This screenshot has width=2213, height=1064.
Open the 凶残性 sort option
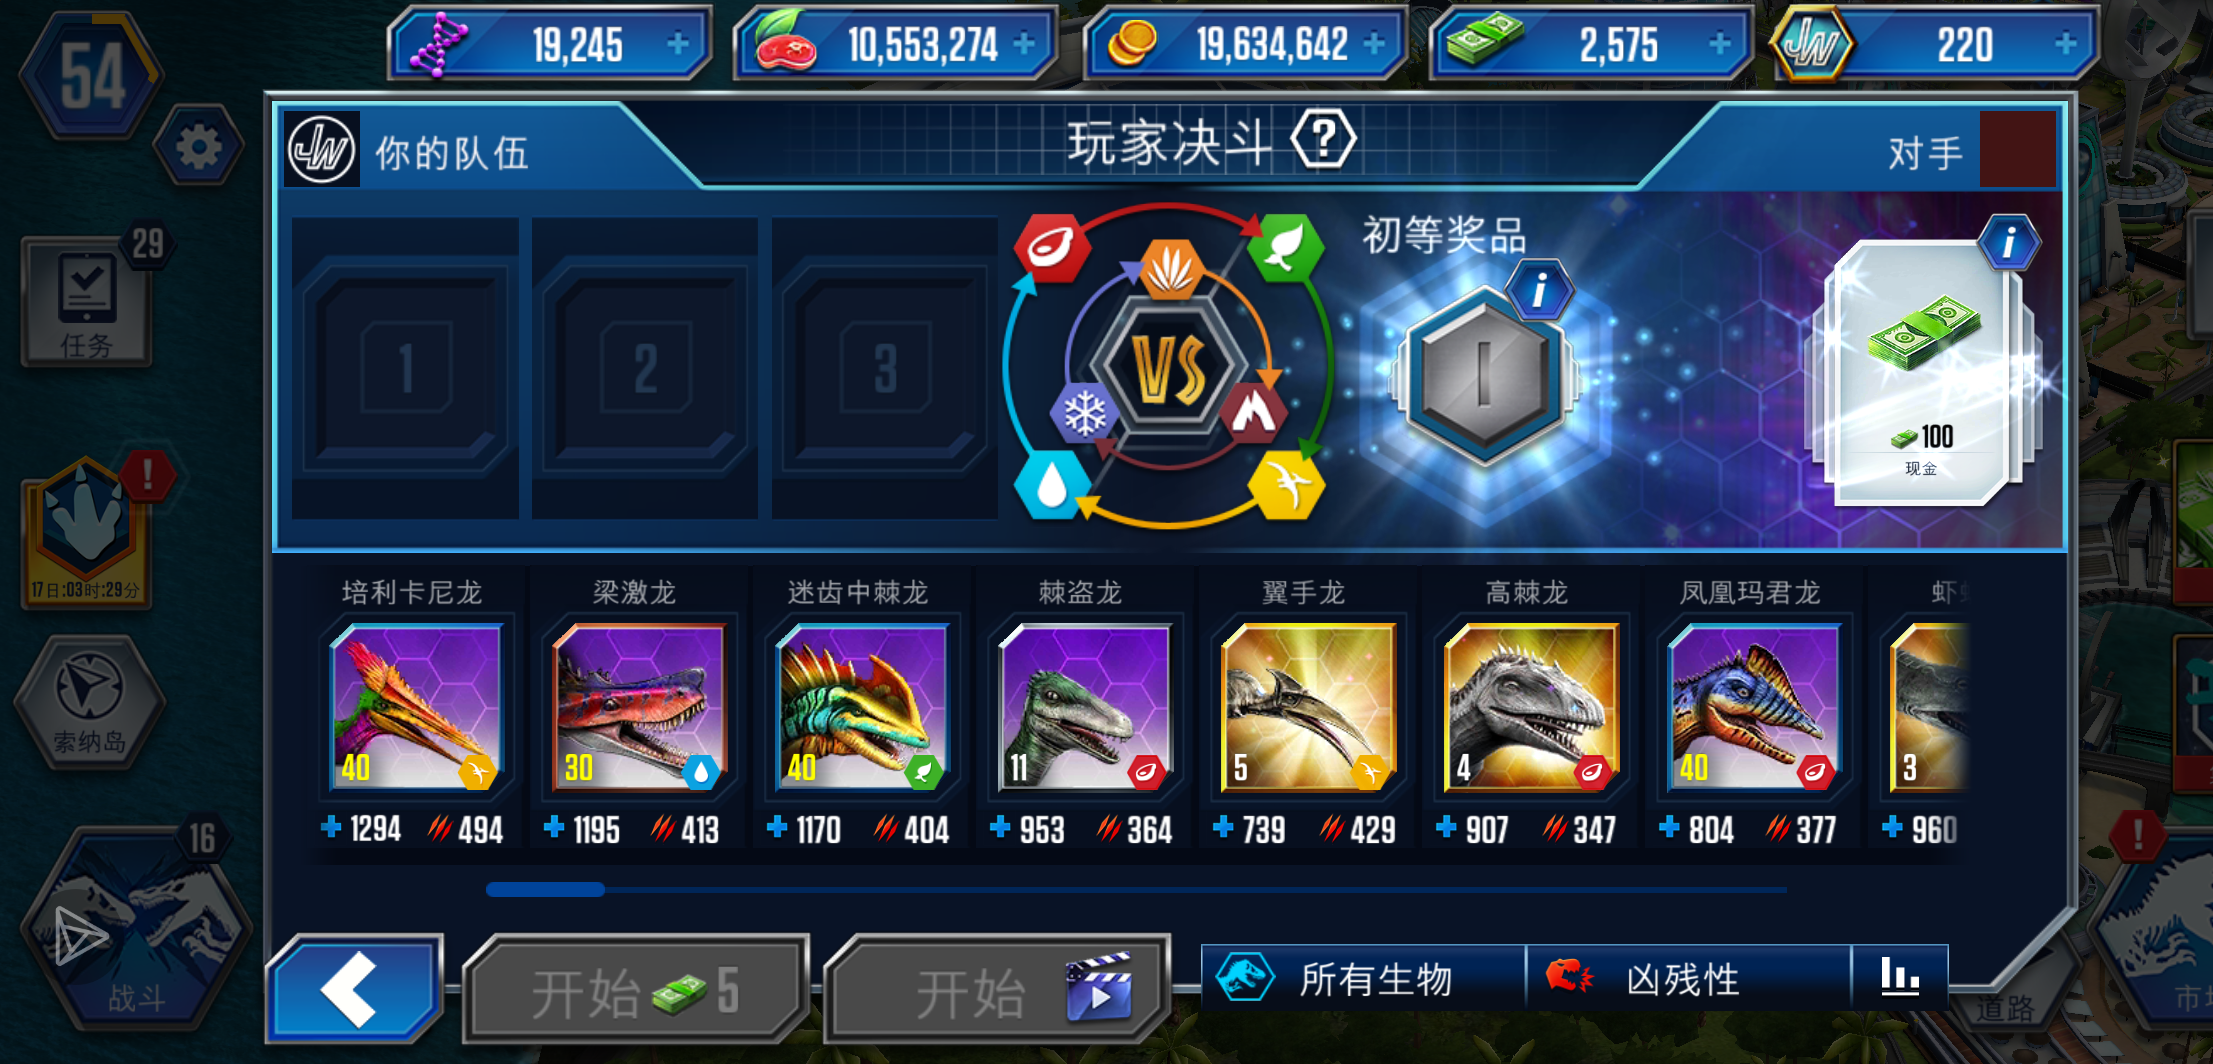1689,978
